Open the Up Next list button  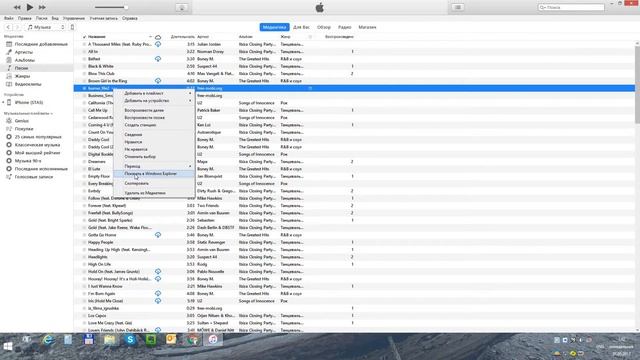click(x=458, y=7)
